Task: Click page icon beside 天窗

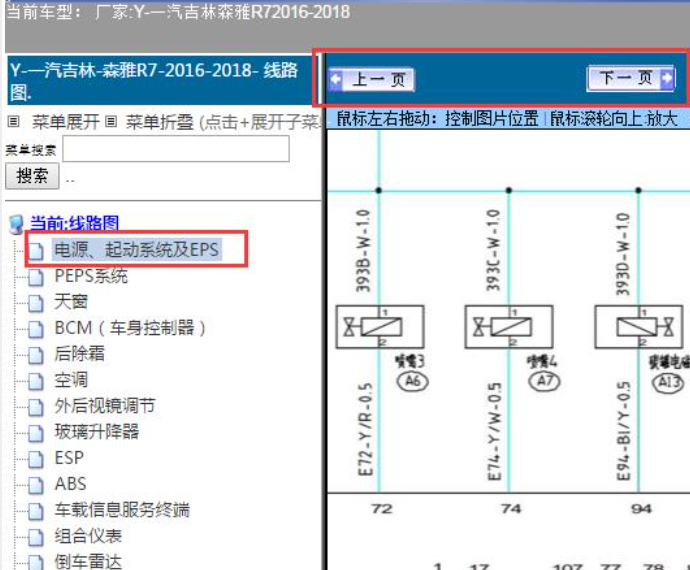Action: [36, 303]
